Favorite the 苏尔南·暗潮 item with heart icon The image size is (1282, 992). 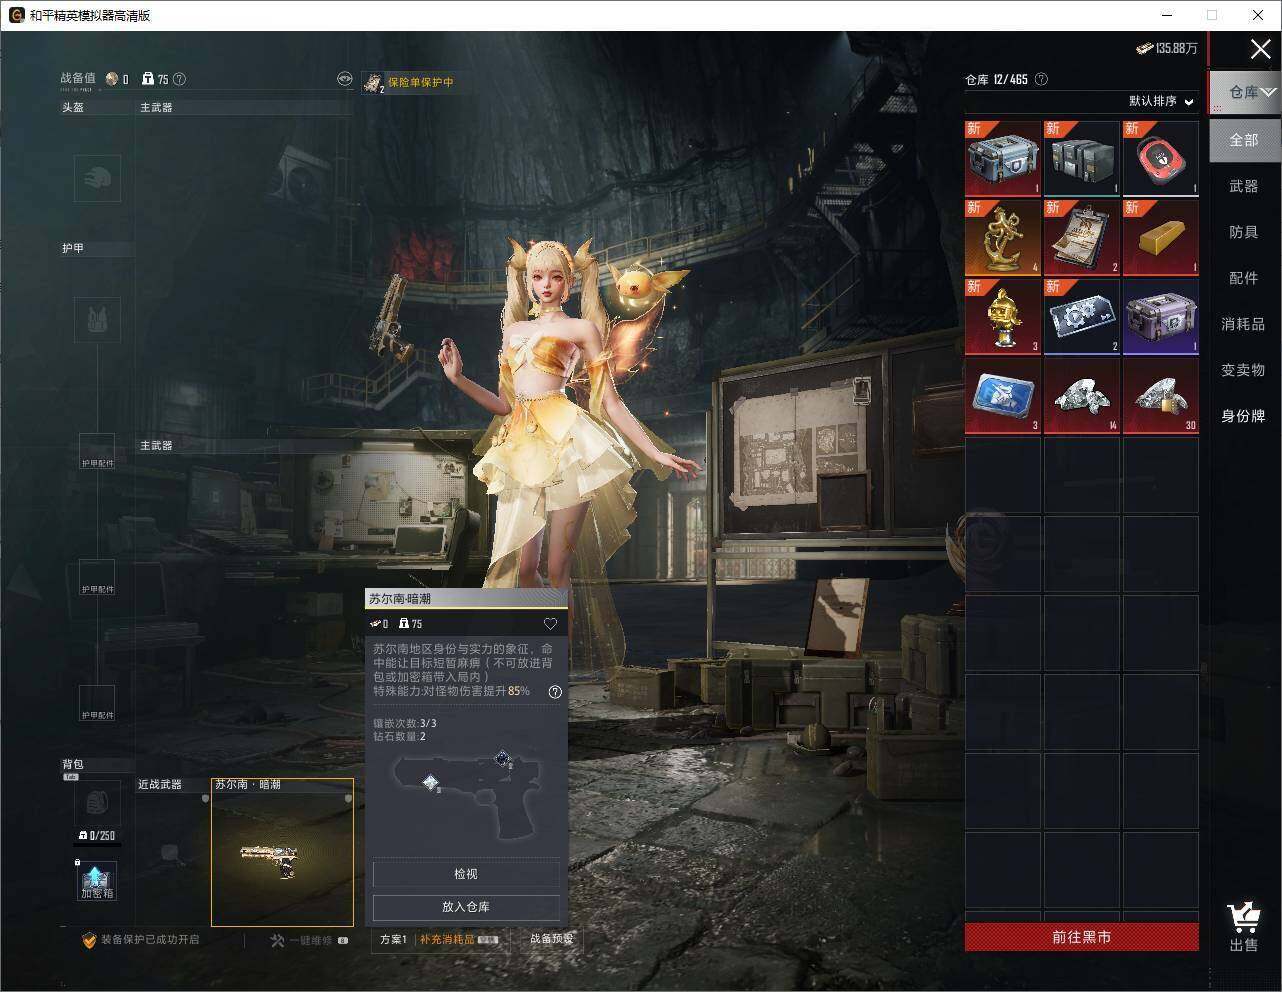pyautogui.click(x=550, y=624)
